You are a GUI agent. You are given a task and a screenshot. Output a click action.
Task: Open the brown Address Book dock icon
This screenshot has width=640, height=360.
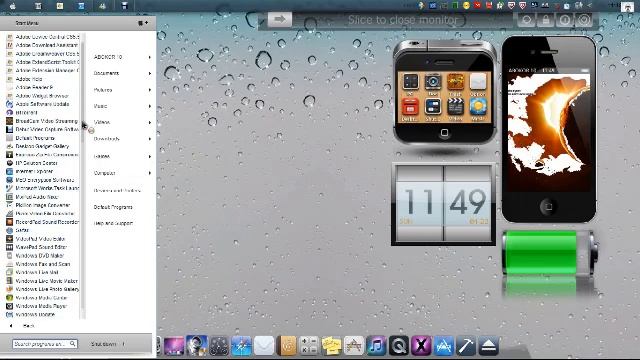pos(287,346)
